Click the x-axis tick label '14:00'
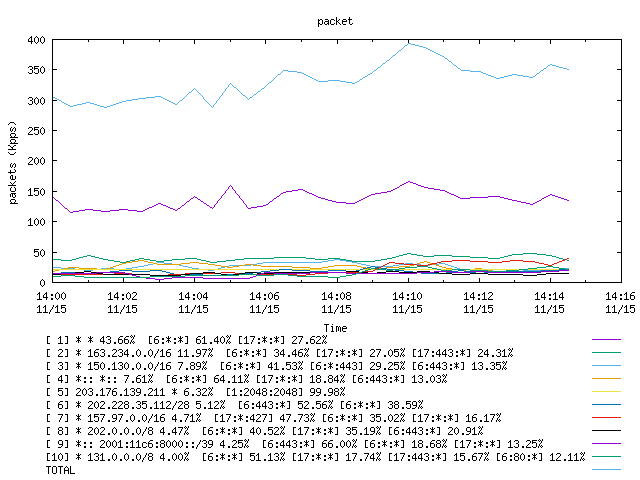Screen dimensions: 640x480 pos(51,296)
